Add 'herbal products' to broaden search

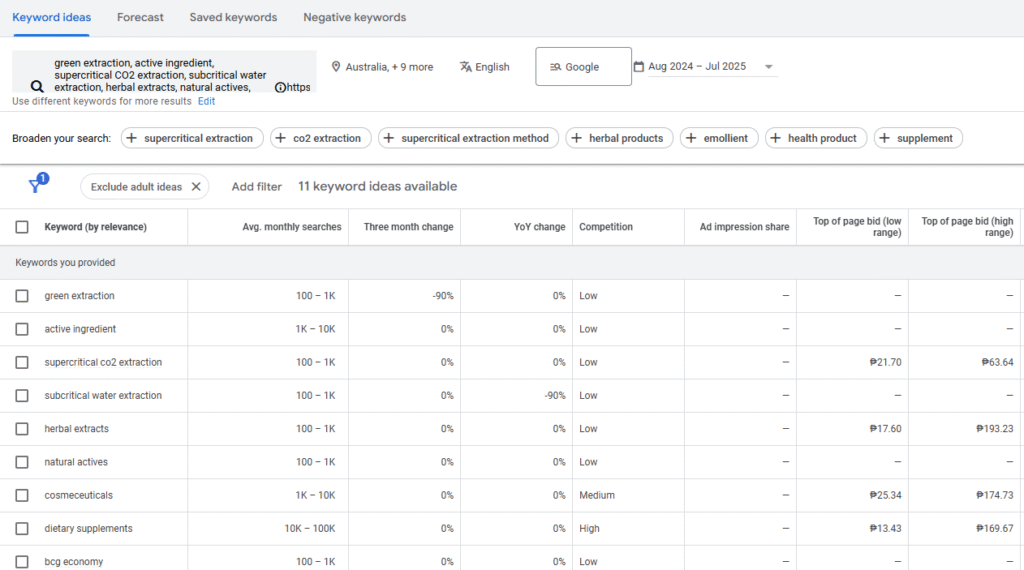pyautogui.click(x=616, y=138)
